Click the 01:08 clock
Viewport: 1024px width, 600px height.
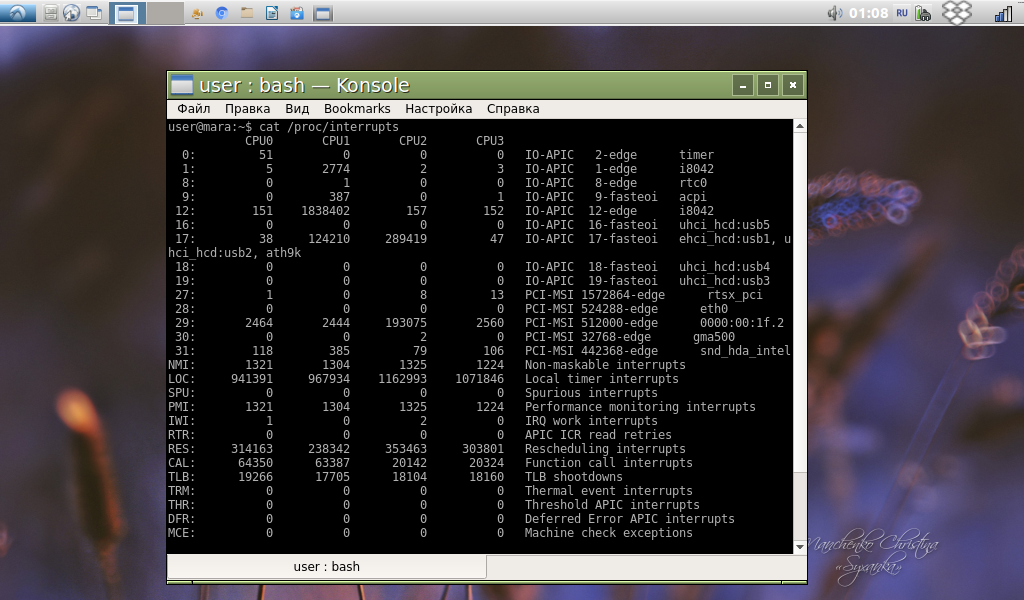pos(869,13)
